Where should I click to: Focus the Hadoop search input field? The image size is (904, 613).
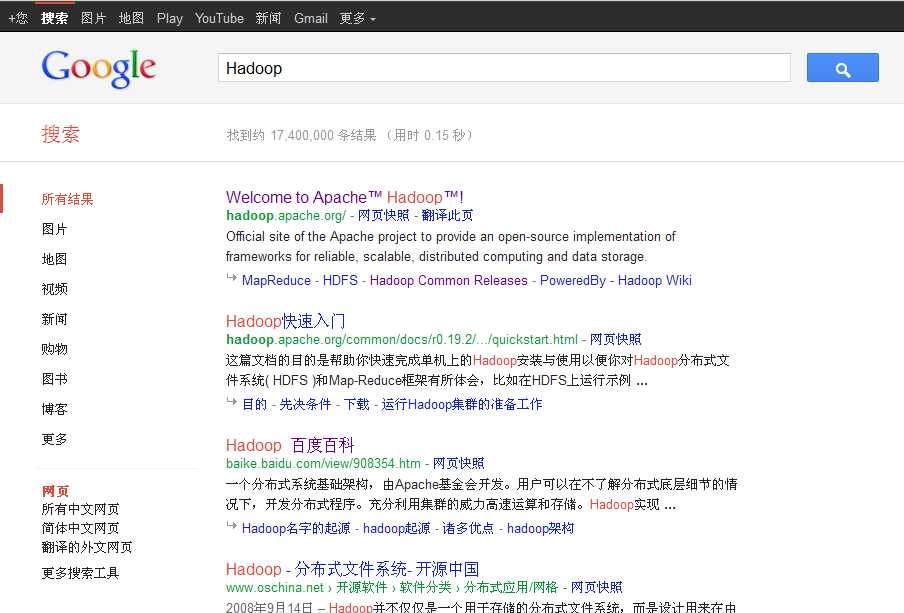tap(504, 68)
